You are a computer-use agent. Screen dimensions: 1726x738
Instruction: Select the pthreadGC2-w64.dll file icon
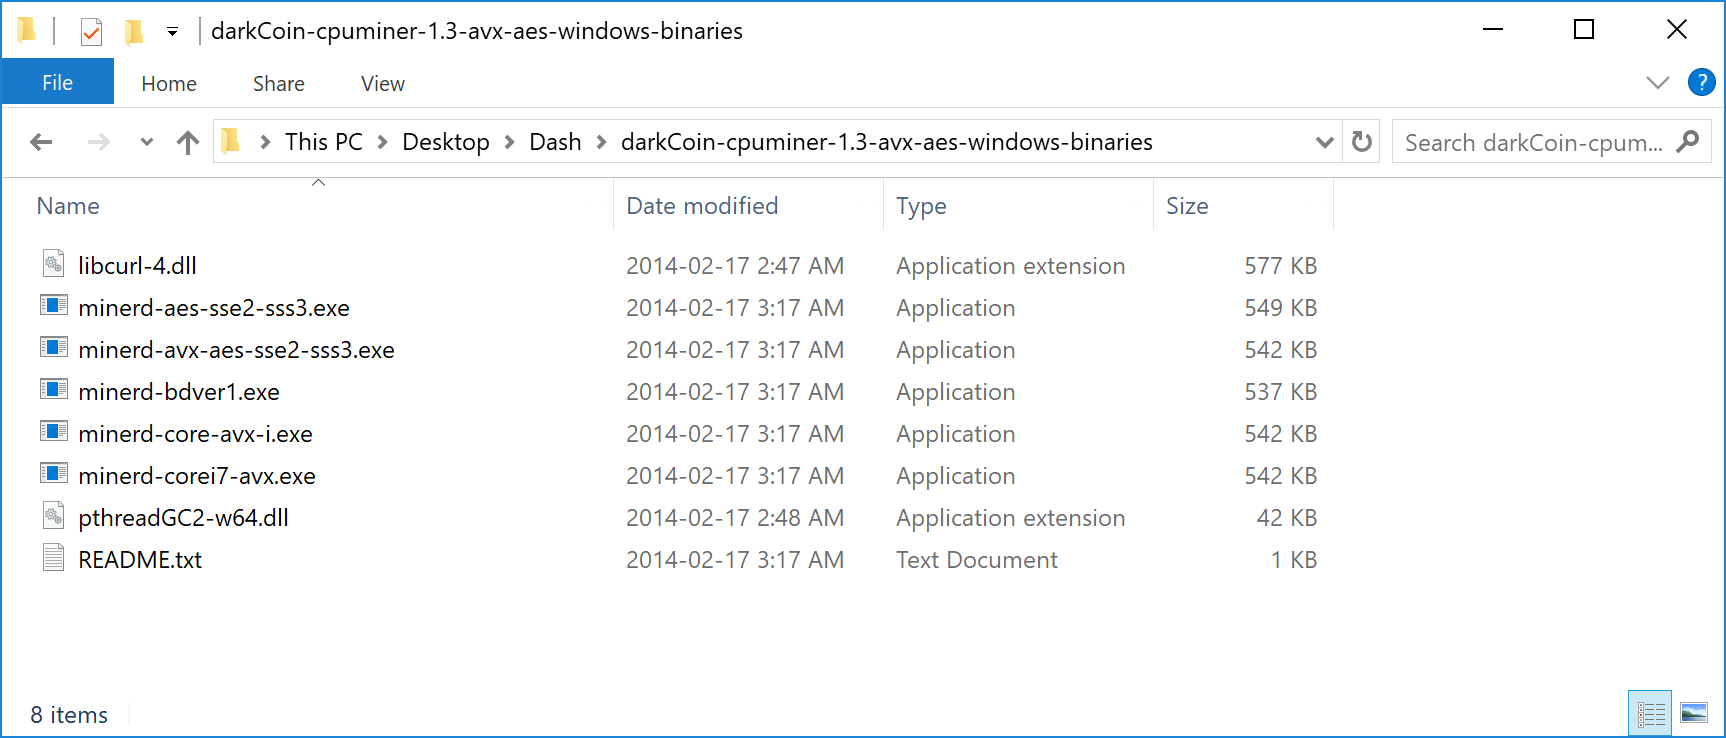(x=54, y=516)
